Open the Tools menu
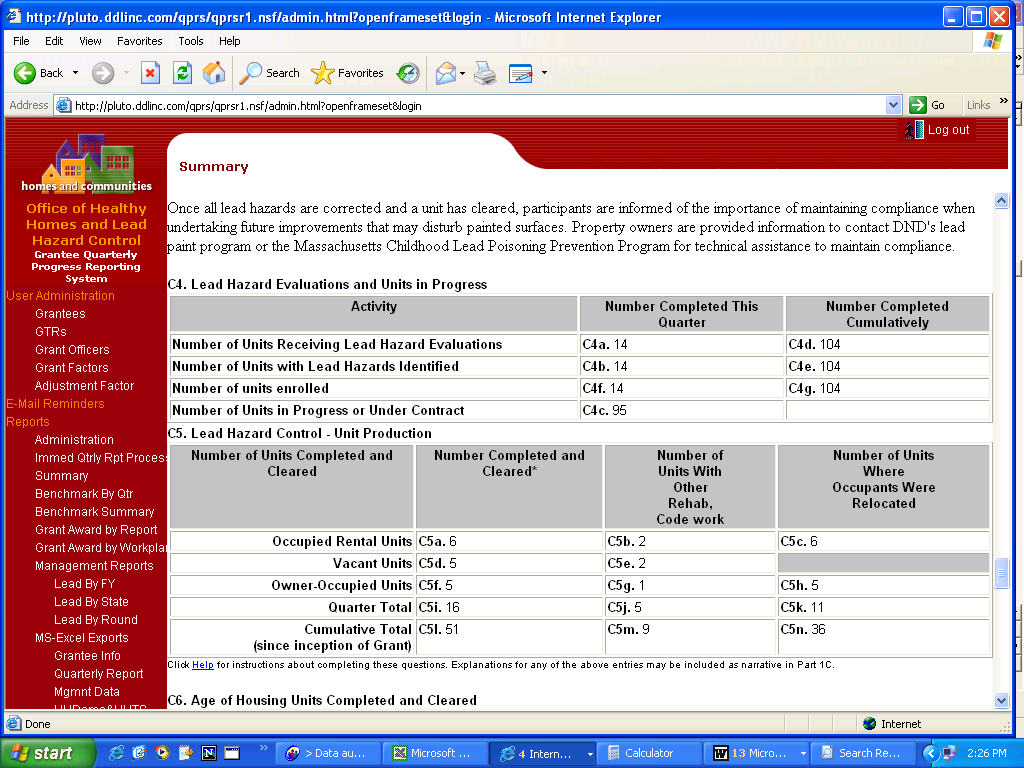 (191, 41)
